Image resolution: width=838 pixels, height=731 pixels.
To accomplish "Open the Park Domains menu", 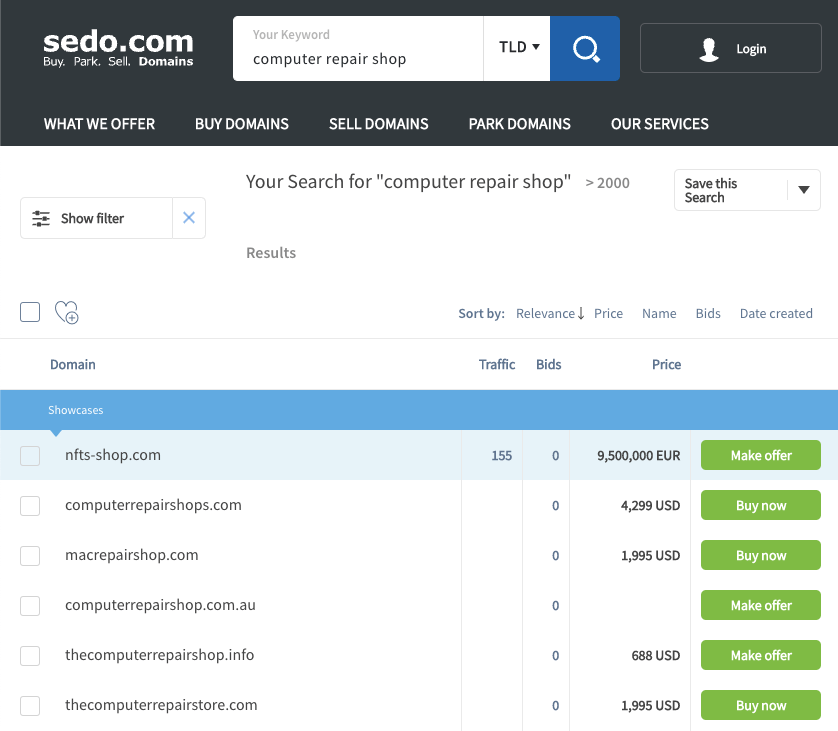I will point(519,124).
